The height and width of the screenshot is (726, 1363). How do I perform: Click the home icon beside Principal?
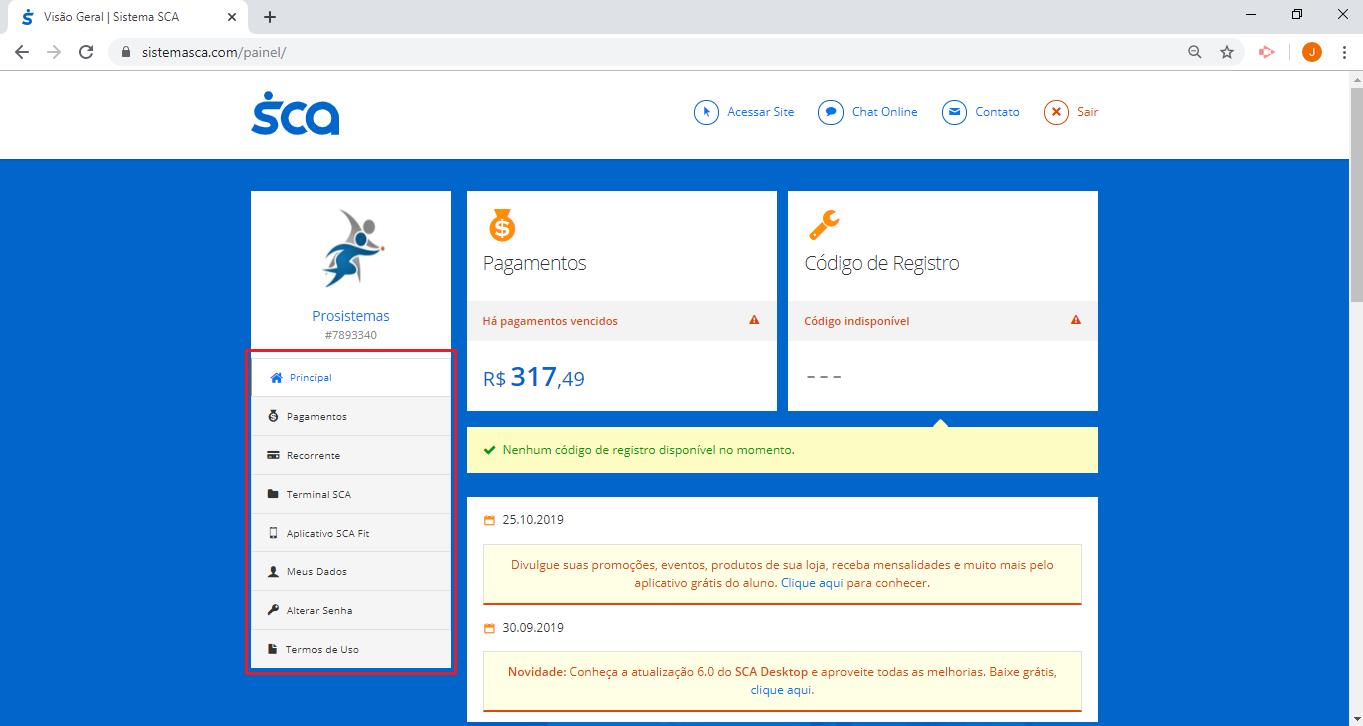tap(277, 378)
